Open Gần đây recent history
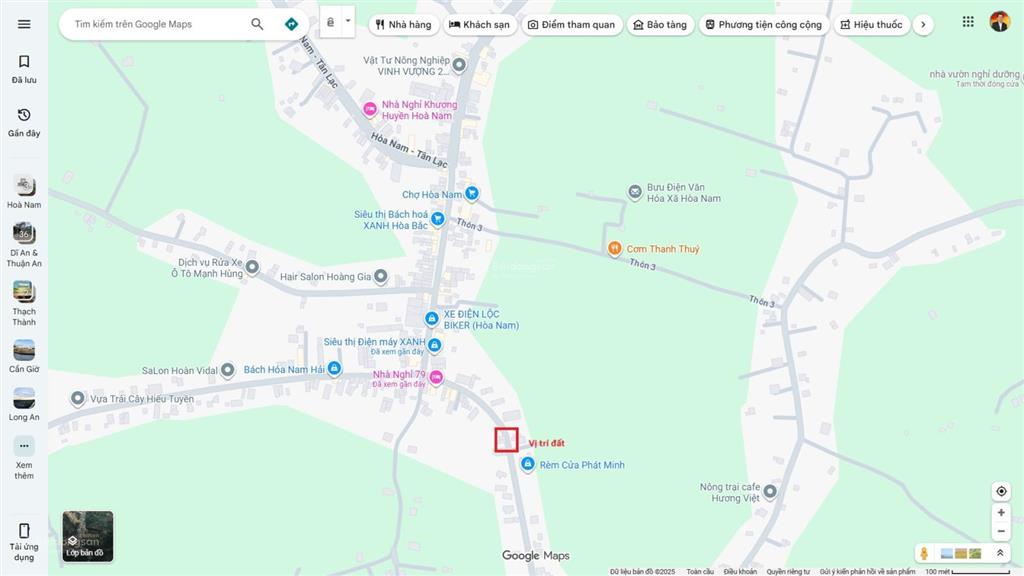Viewport: 1024px width, 576px height. click(x=24, y=122)
